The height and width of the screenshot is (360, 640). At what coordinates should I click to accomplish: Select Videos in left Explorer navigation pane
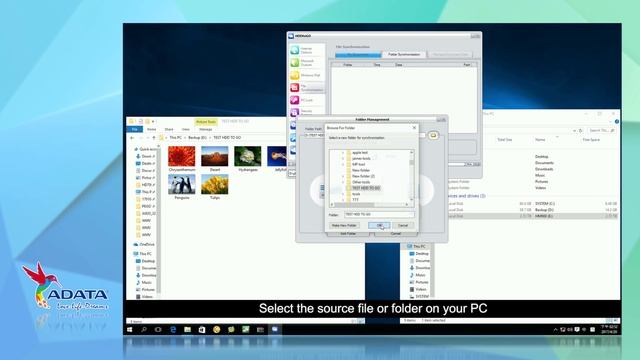(x=145, y=297)
